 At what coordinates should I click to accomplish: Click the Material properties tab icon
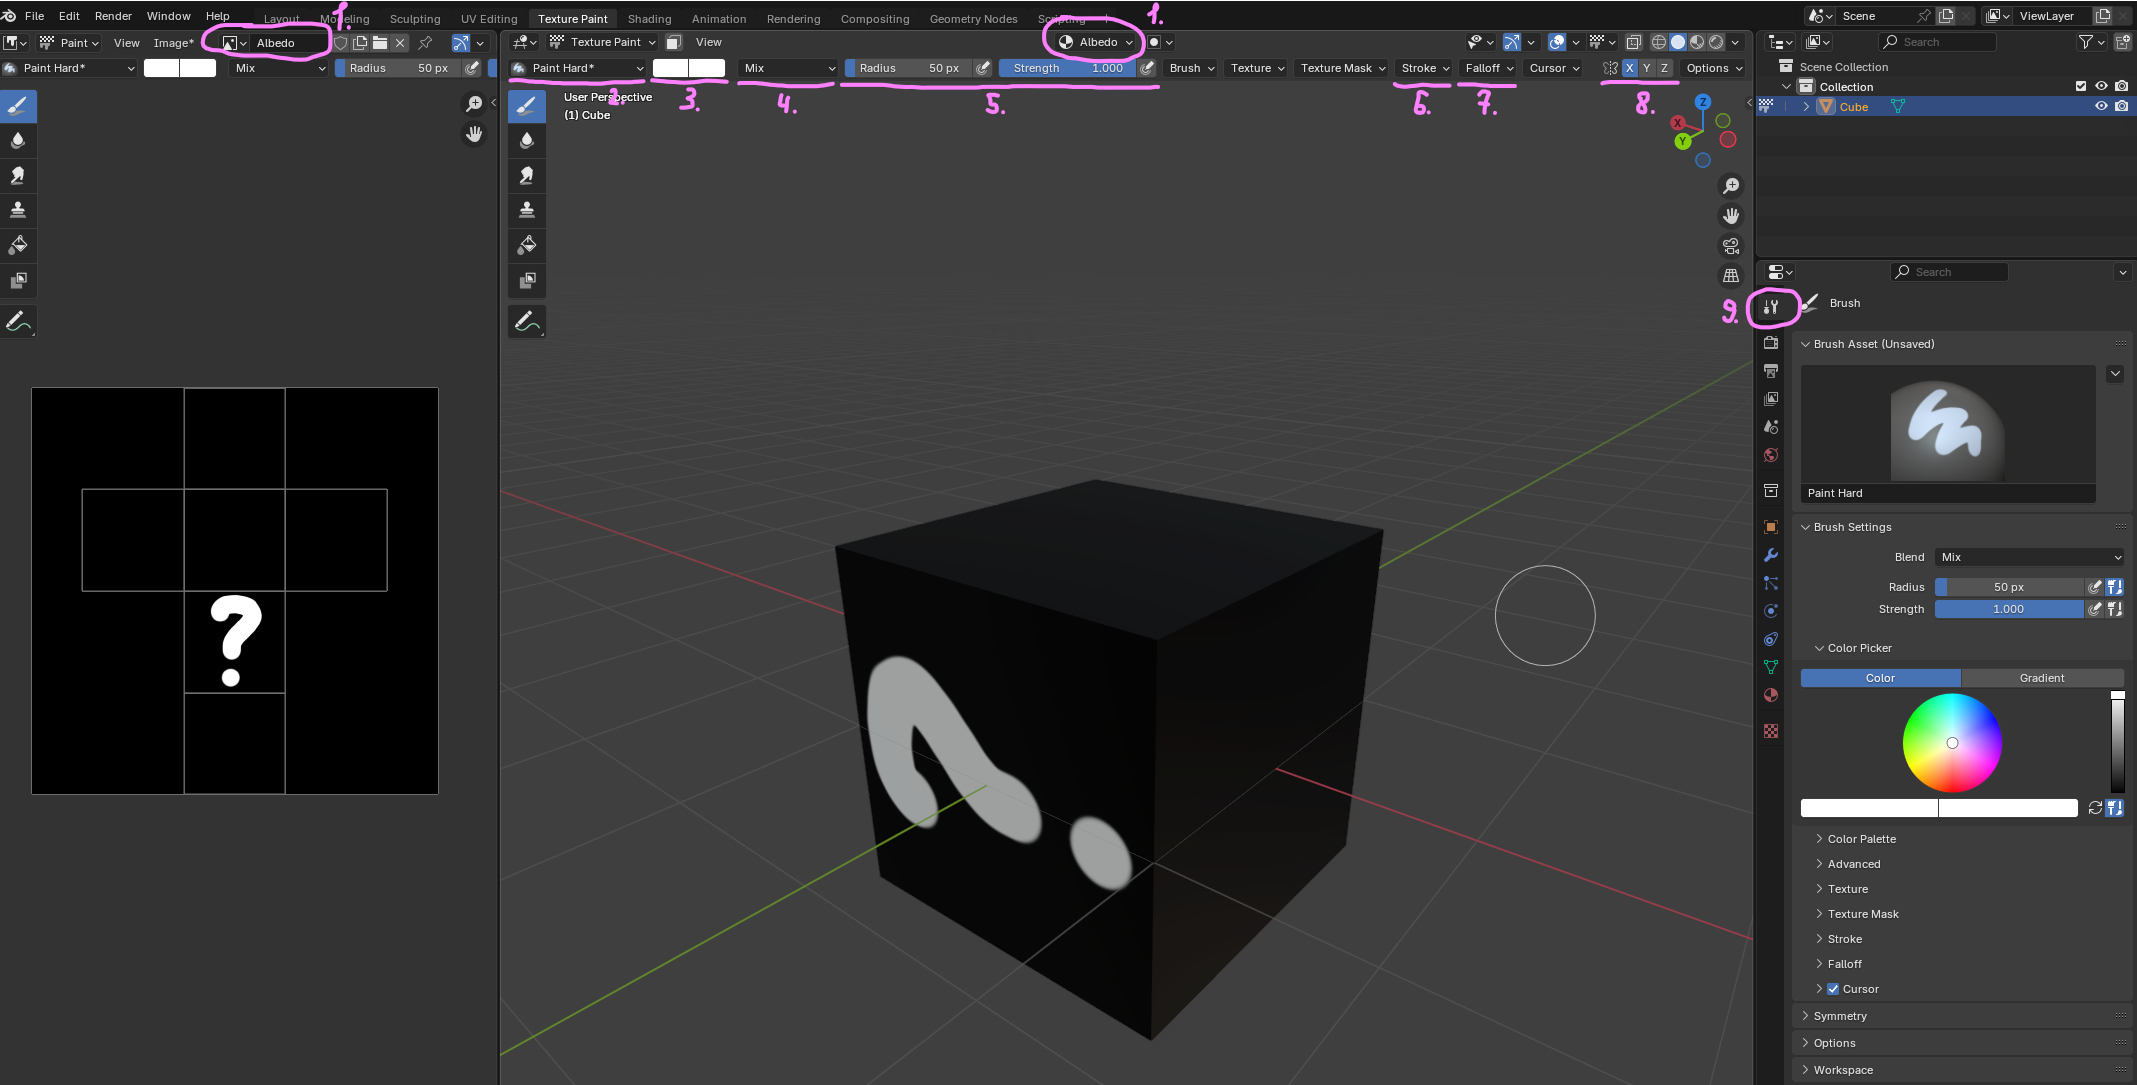[1771, 695]
